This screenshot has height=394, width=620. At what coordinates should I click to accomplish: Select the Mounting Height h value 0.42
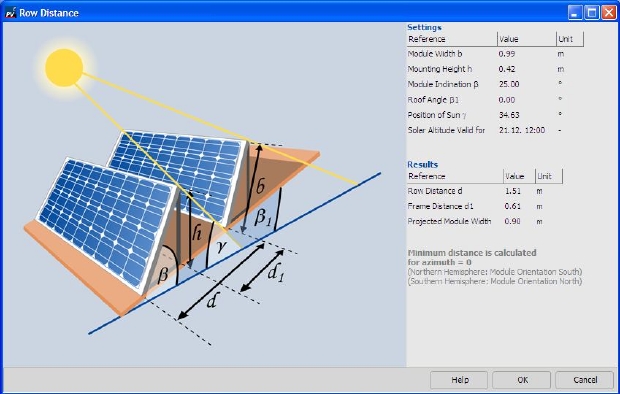507,69
